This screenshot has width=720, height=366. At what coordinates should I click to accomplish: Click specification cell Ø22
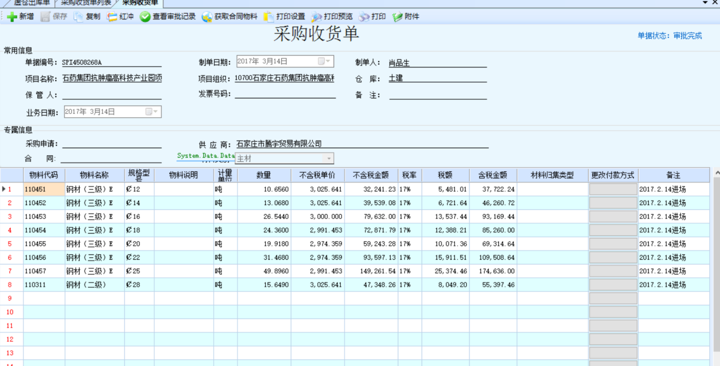pyautogui.click(x=139, y=258)
